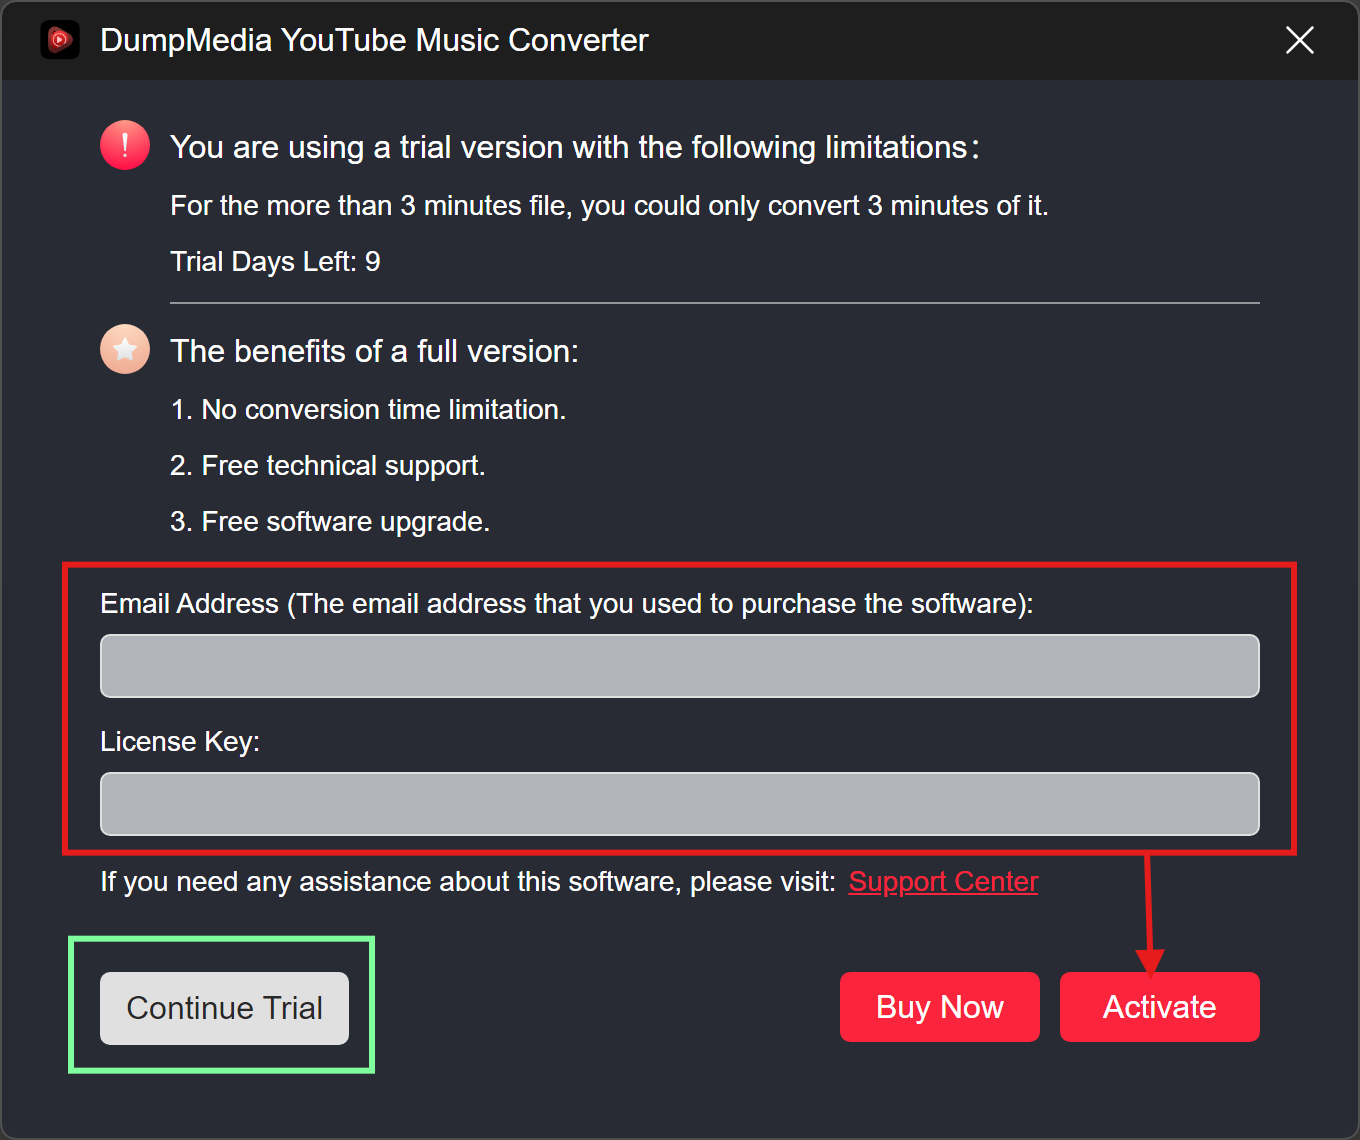The width and height of the screenshot is (1360, 1140).
Task: Click the red exclamation warning icon
Action: (125, 146)
